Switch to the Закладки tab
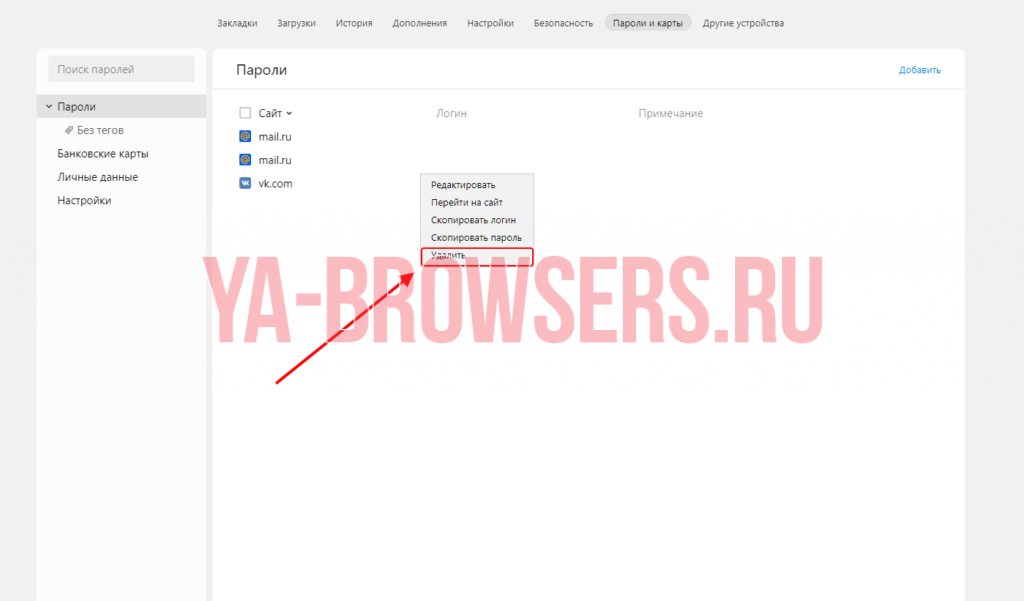Image resolution: width=1024 pixels, height=601 pixels. pyautogui.click(x=237, y=23)
